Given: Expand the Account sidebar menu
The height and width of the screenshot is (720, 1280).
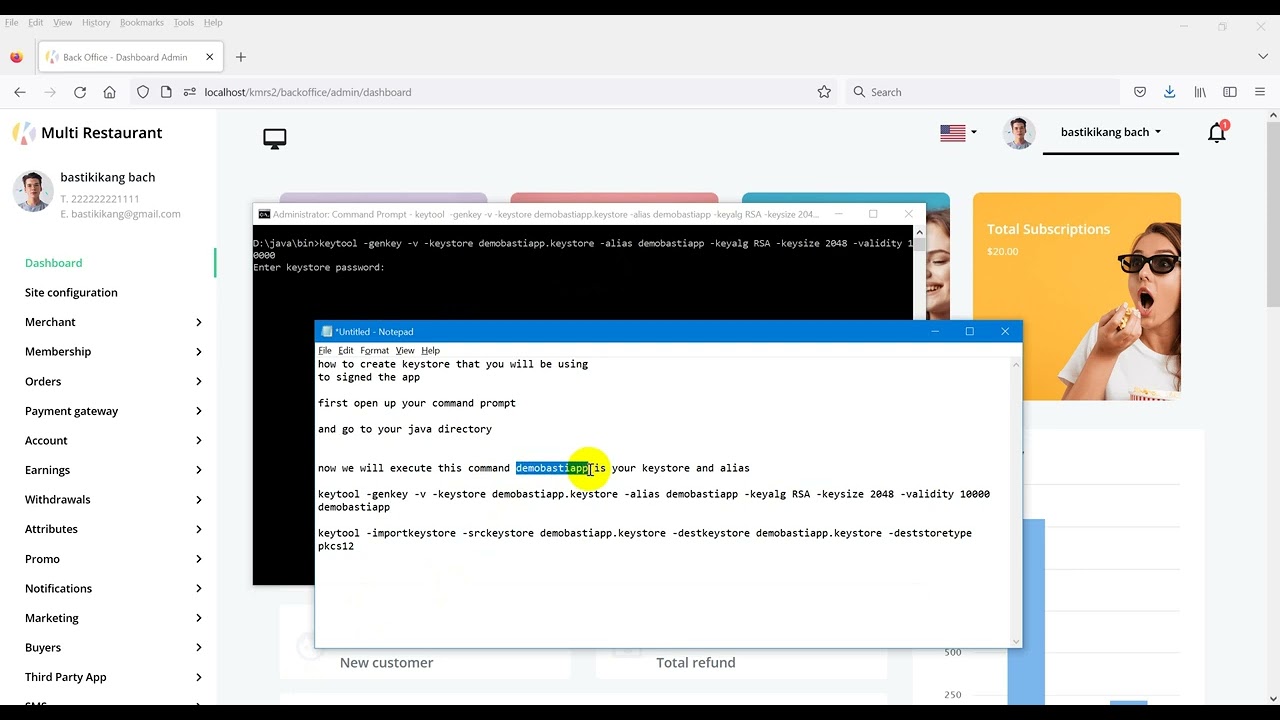Looking at the screenshot, I should [x=113, y=440].
